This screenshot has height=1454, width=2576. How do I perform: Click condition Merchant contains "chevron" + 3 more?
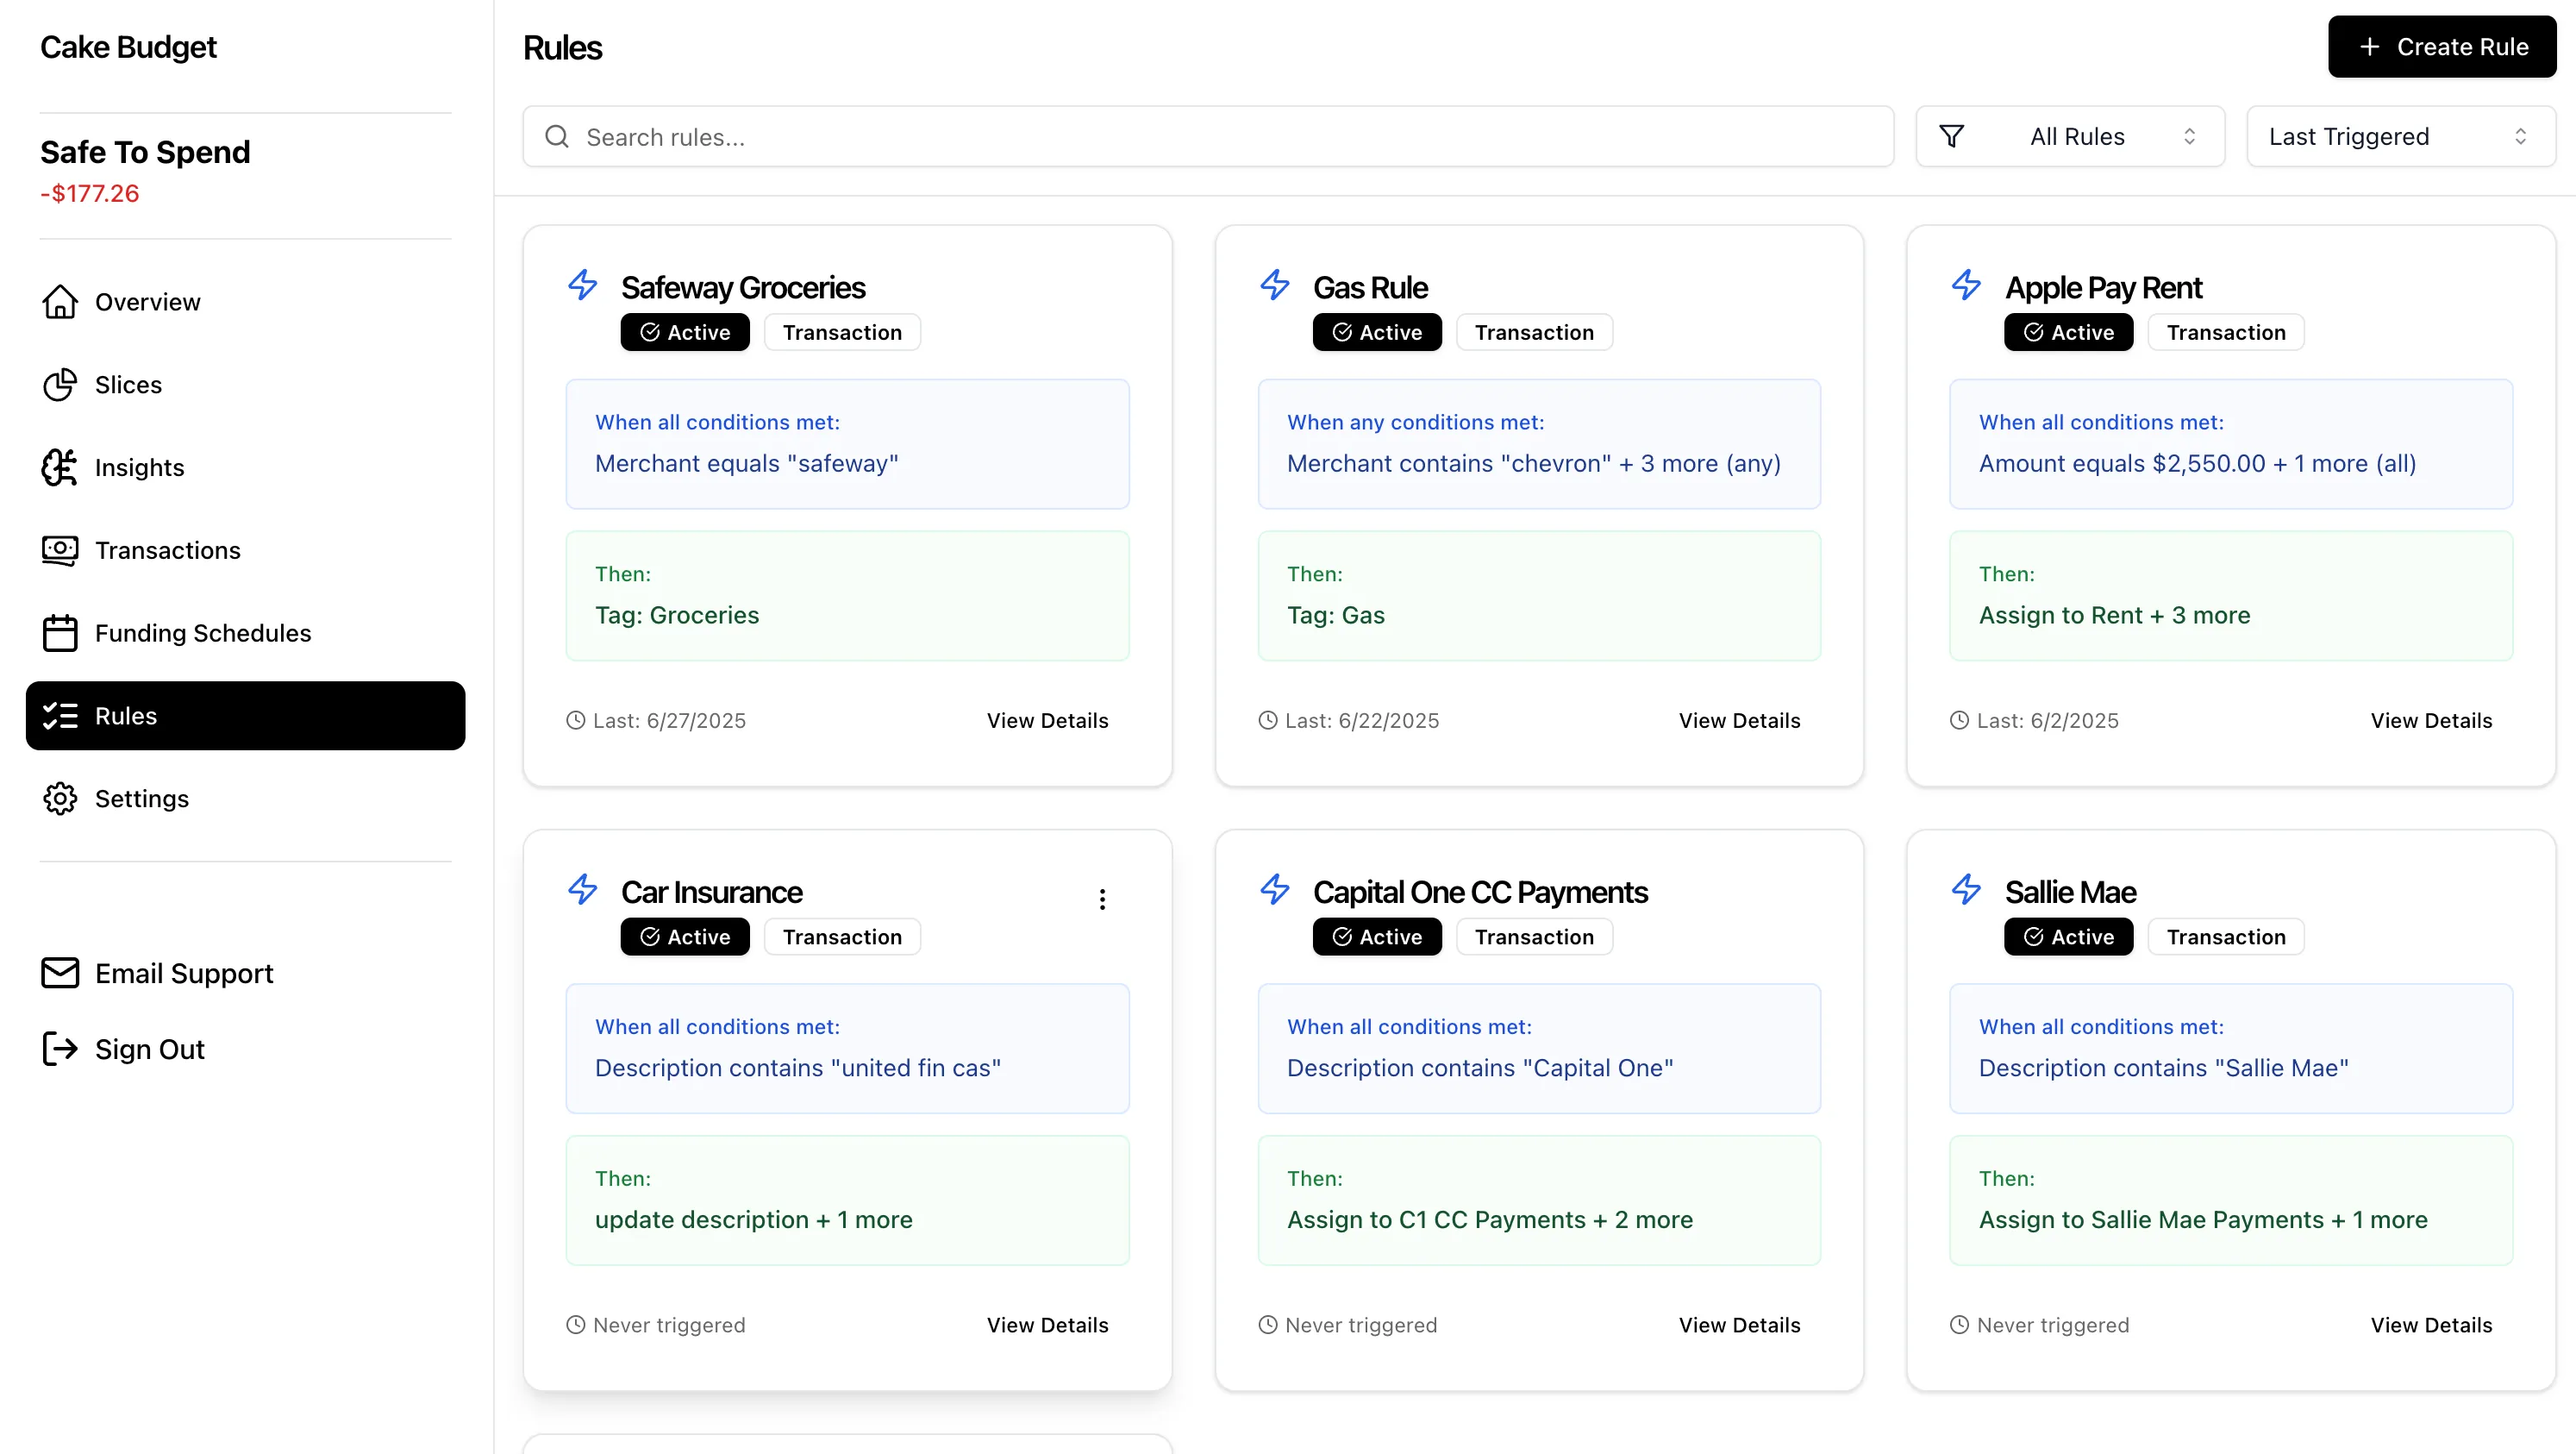pos(1533,463)
